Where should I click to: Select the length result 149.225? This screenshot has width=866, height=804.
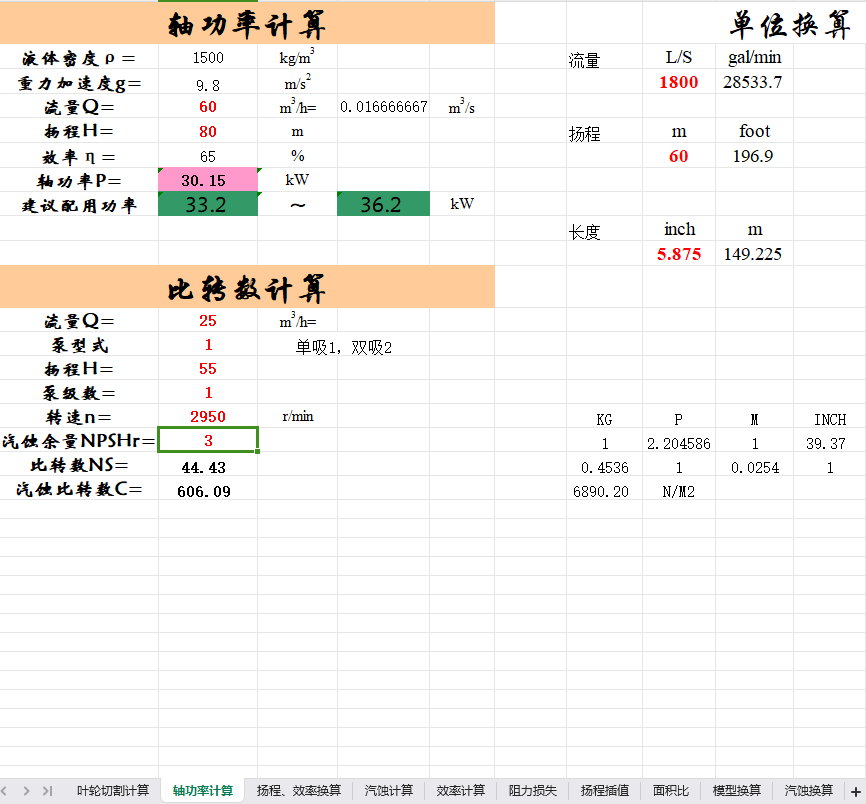coord(754,253)
